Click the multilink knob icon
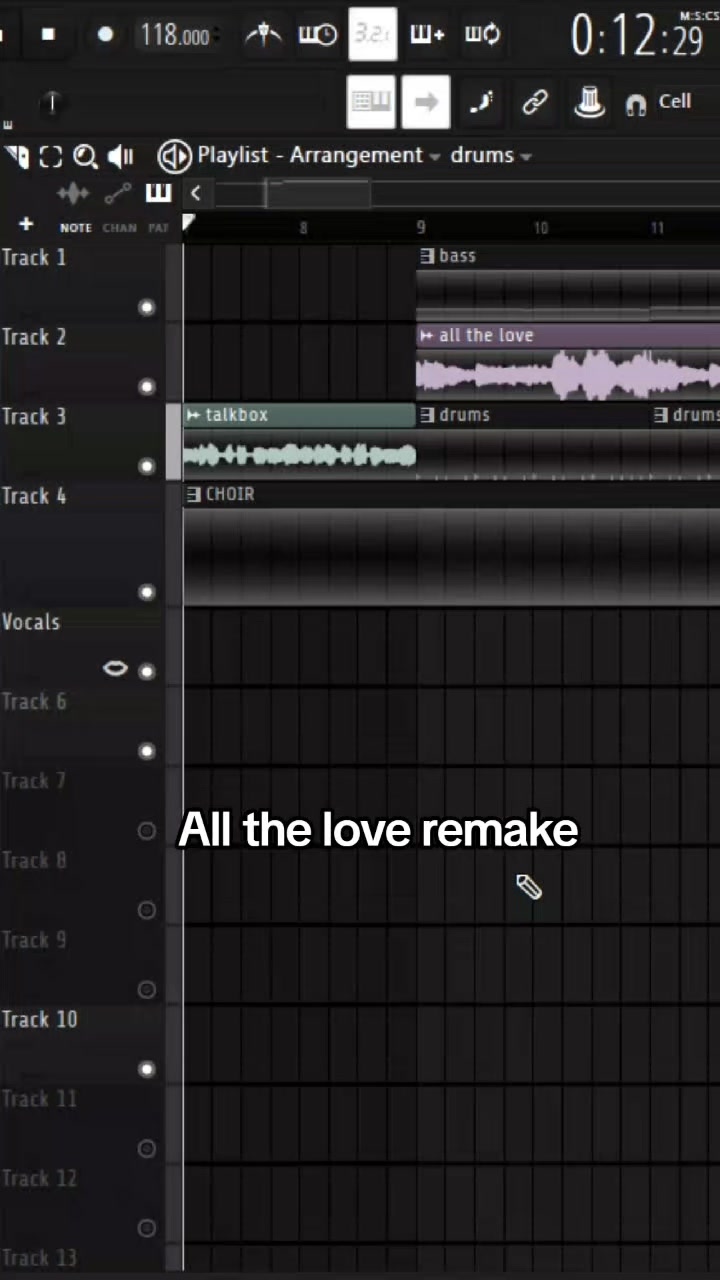Viewport: 720px width, 1280px height. pyautogui.click(x=590, y=101)
